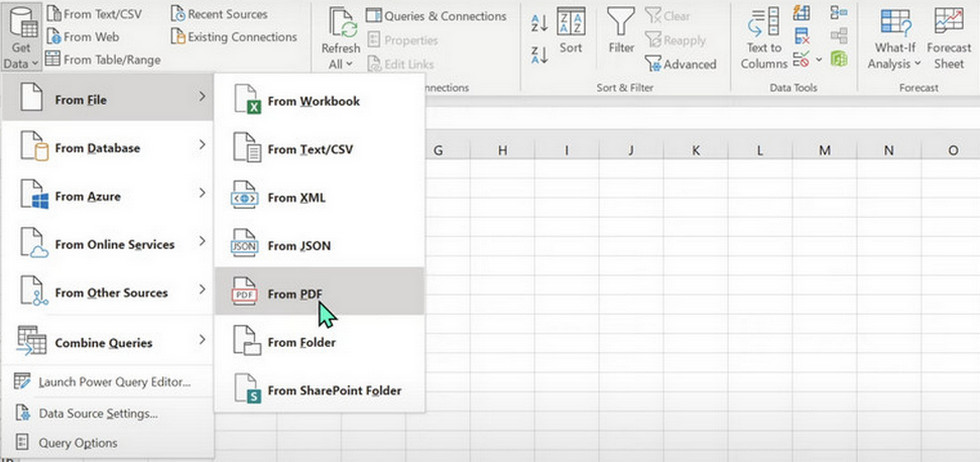
Task: Click the greyed-out Edit Links command
Action: (401, 64)
